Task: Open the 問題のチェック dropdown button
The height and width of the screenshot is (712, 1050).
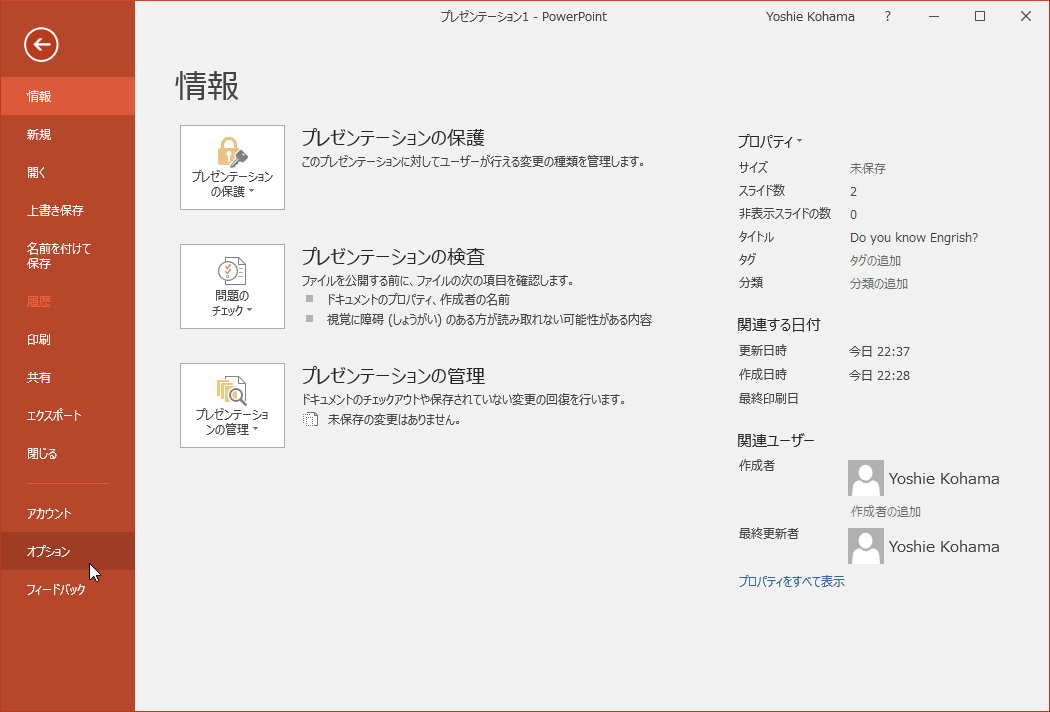Action: pyautogui.click(x=232, y=287)
